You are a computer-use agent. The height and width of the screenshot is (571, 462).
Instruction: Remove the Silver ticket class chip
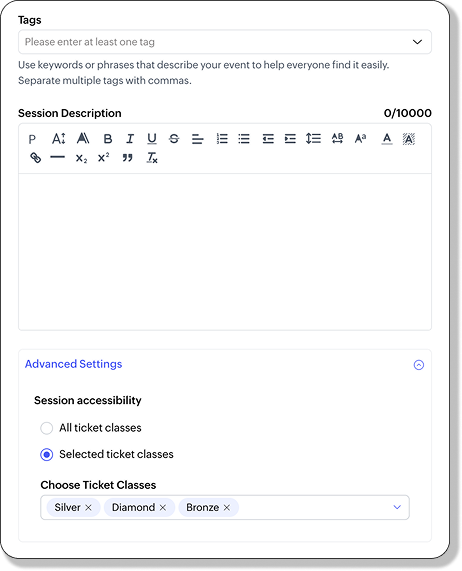click(x=88, y=507)
